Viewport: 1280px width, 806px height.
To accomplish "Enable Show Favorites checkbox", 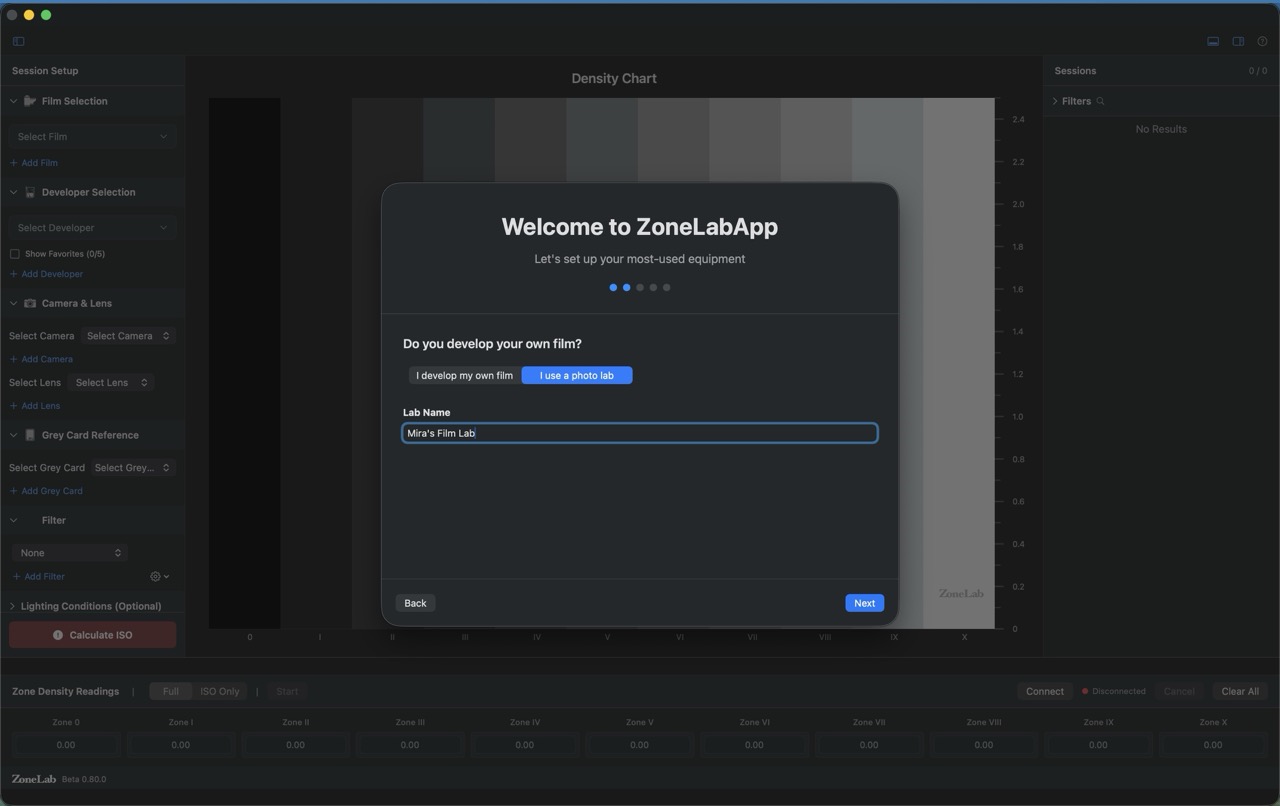I will point(15,254).
